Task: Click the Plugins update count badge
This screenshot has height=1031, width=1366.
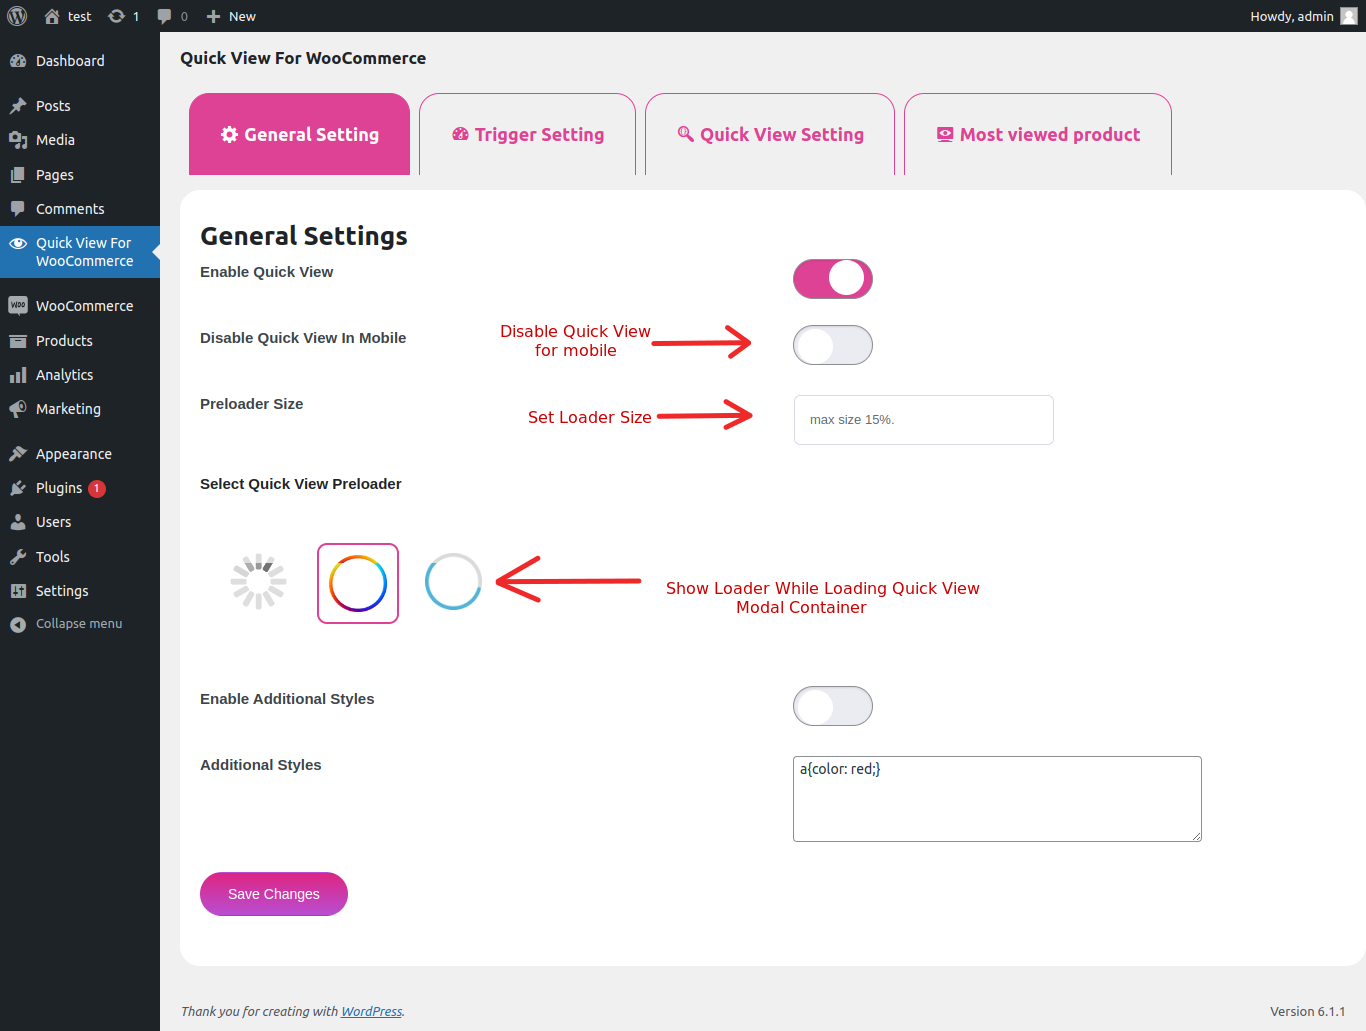Action: click(x=97, y=488)
